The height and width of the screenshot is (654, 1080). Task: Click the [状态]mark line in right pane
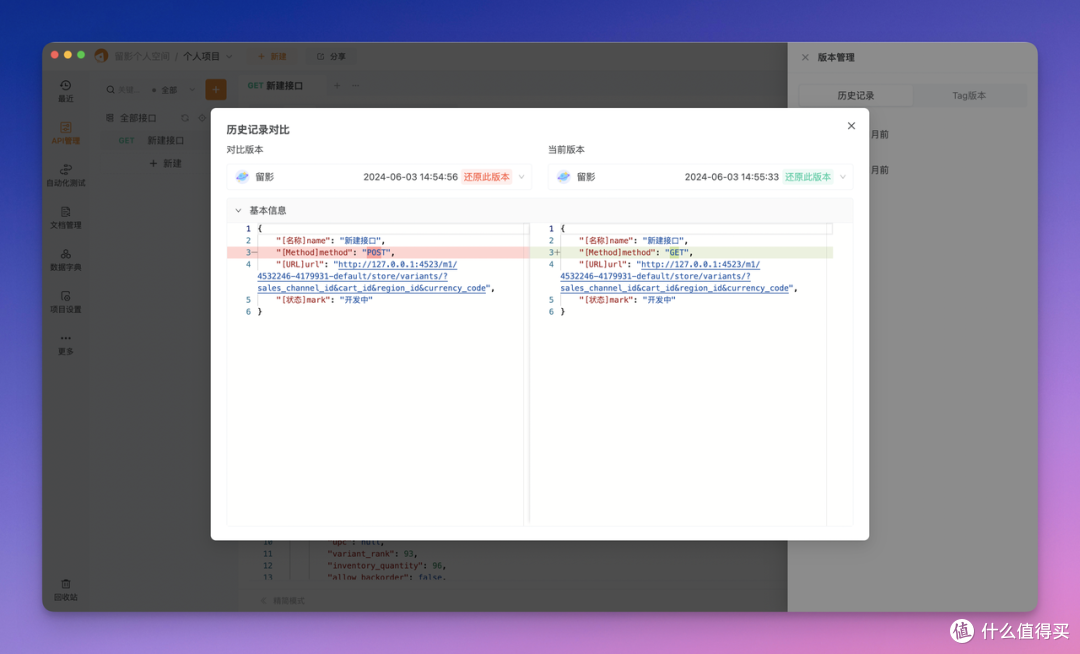tap(627, 300)
